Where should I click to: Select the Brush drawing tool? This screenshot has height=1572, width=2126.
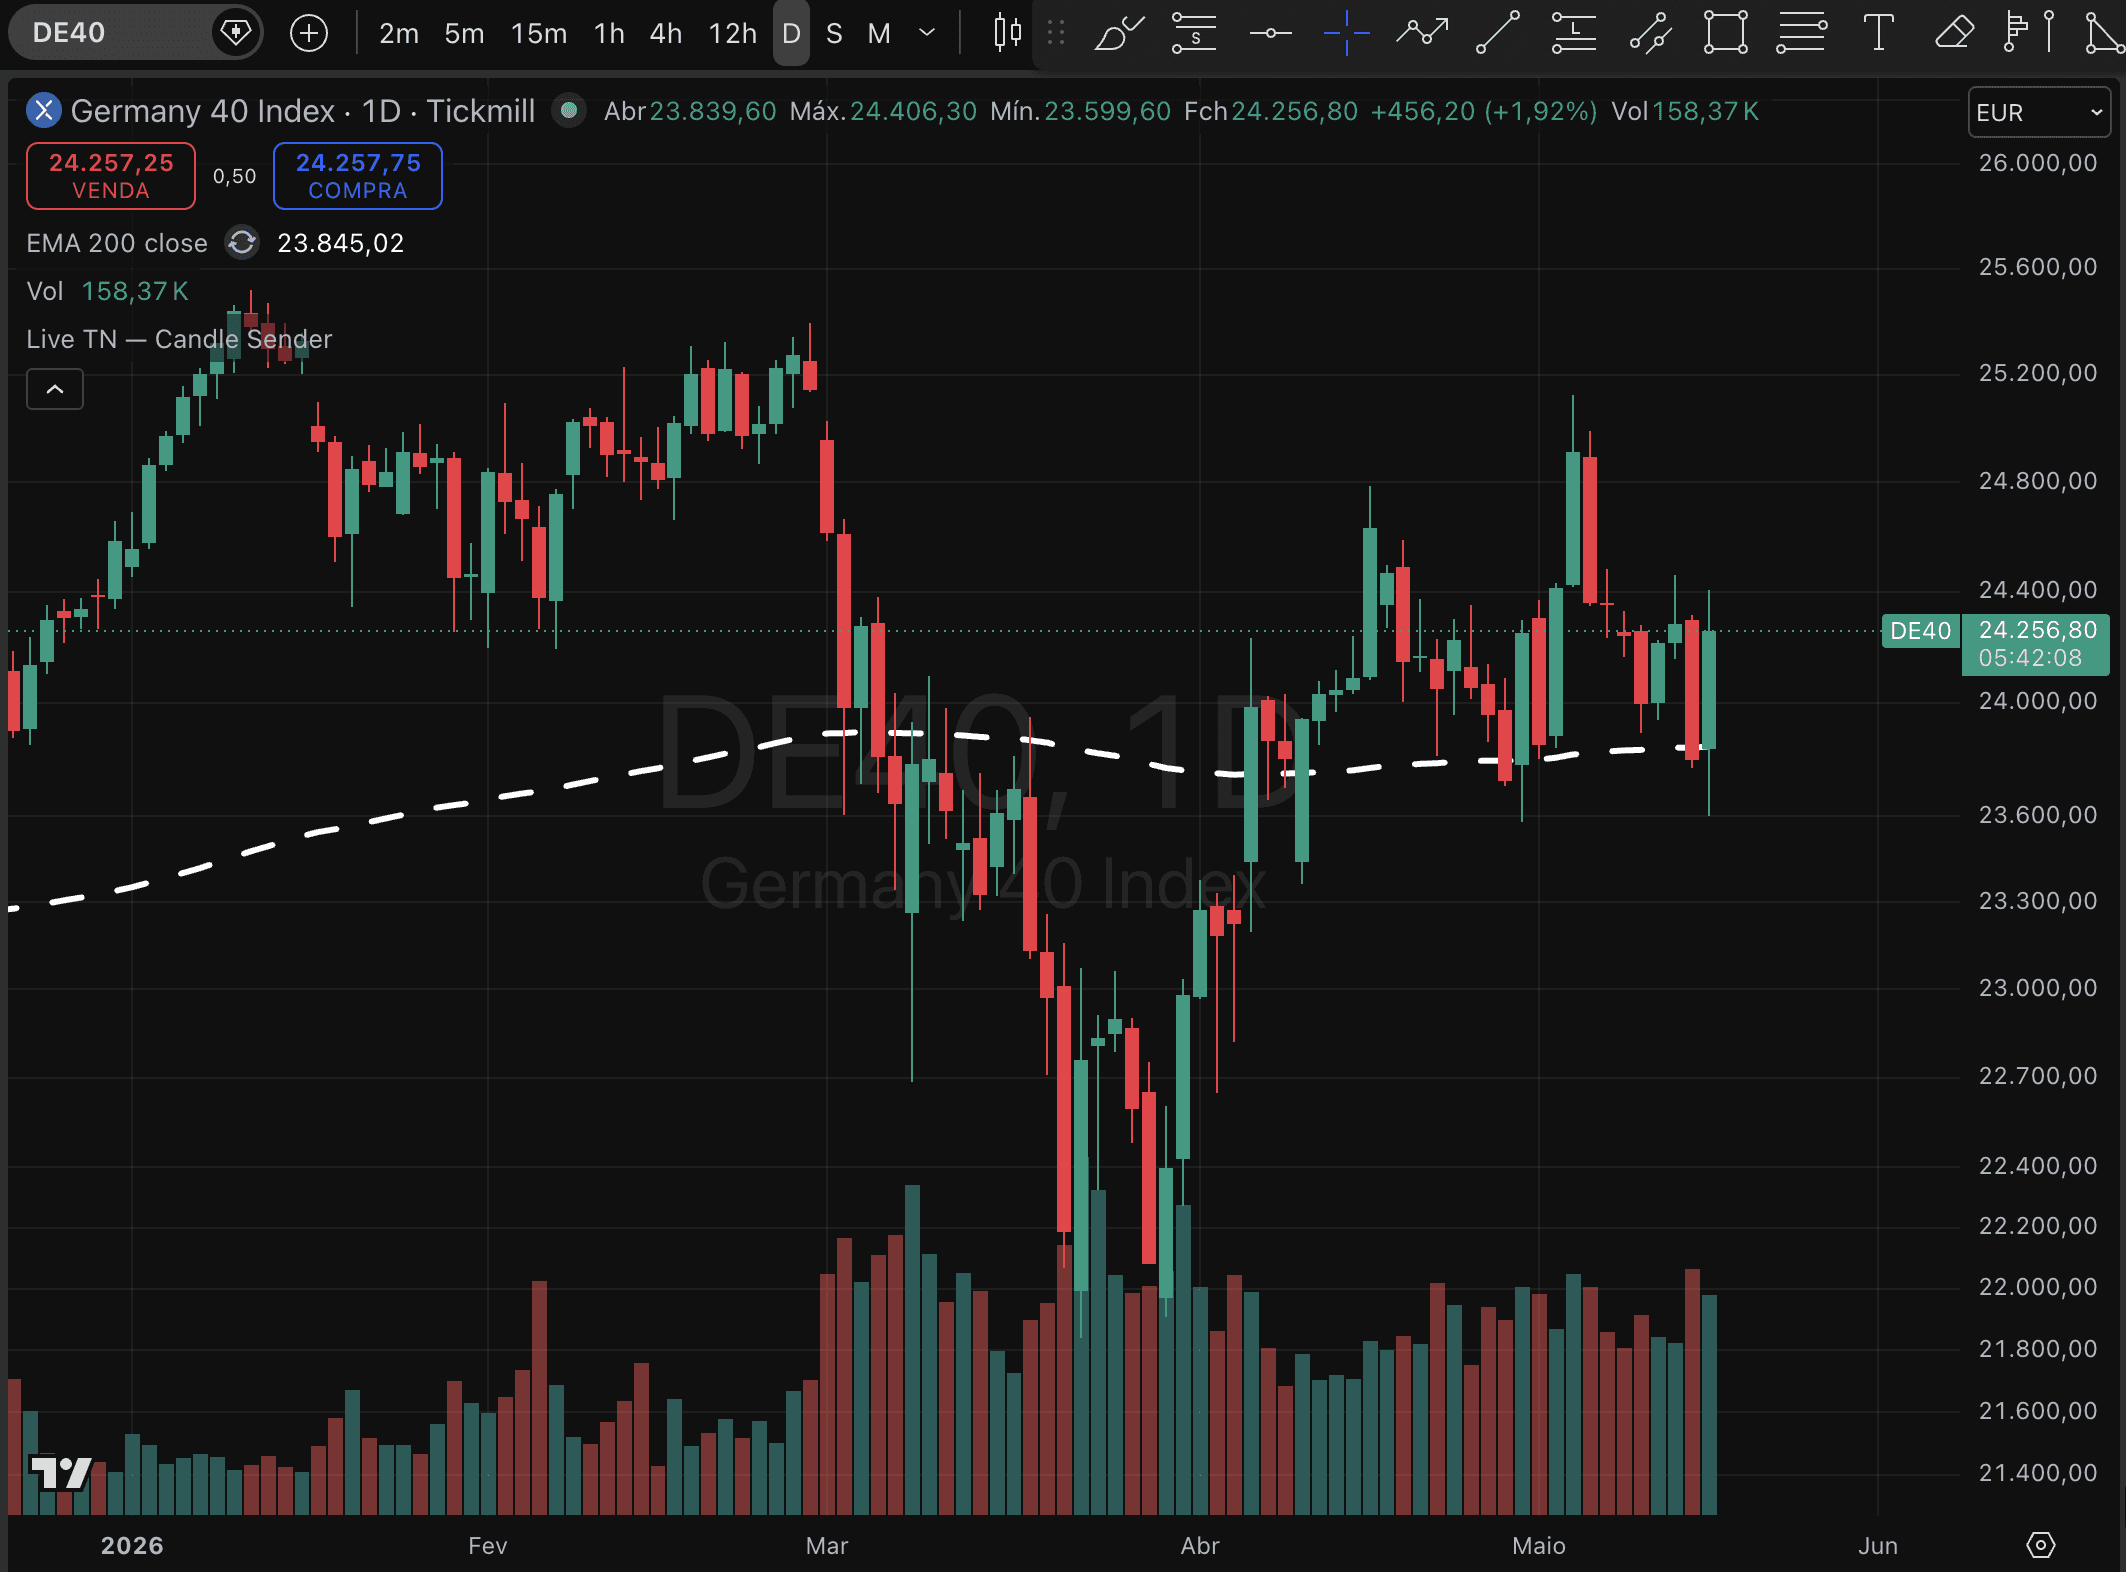coord(1119,33)
